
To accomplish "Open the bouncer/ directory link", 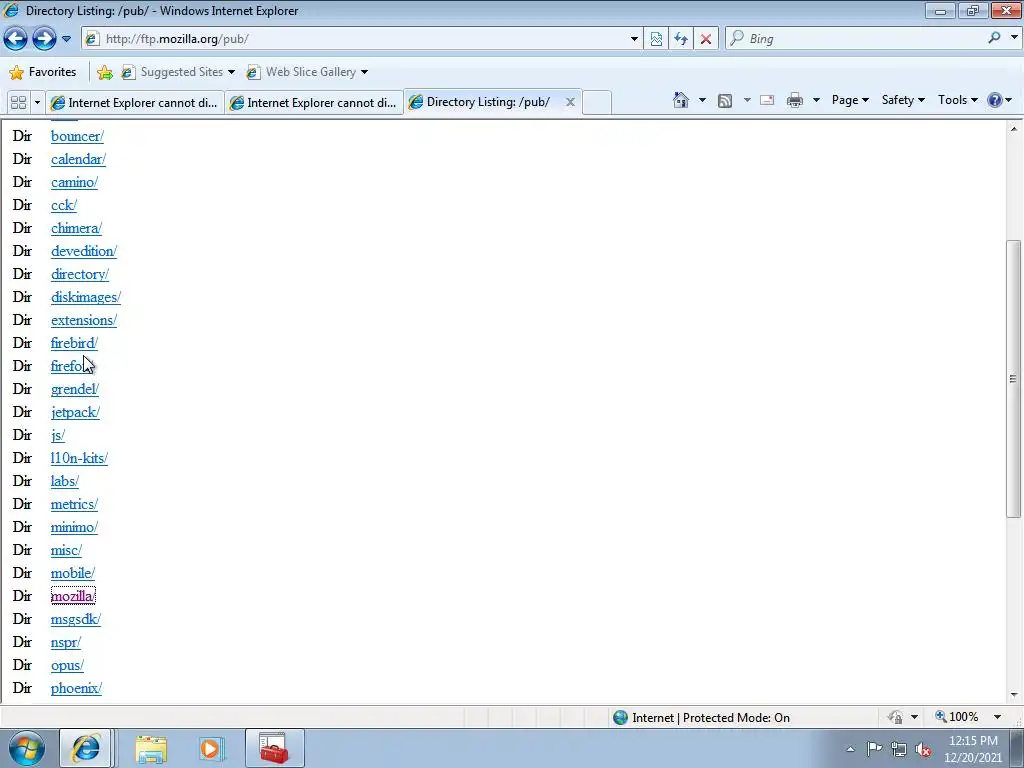I will [x=77, y=136].
